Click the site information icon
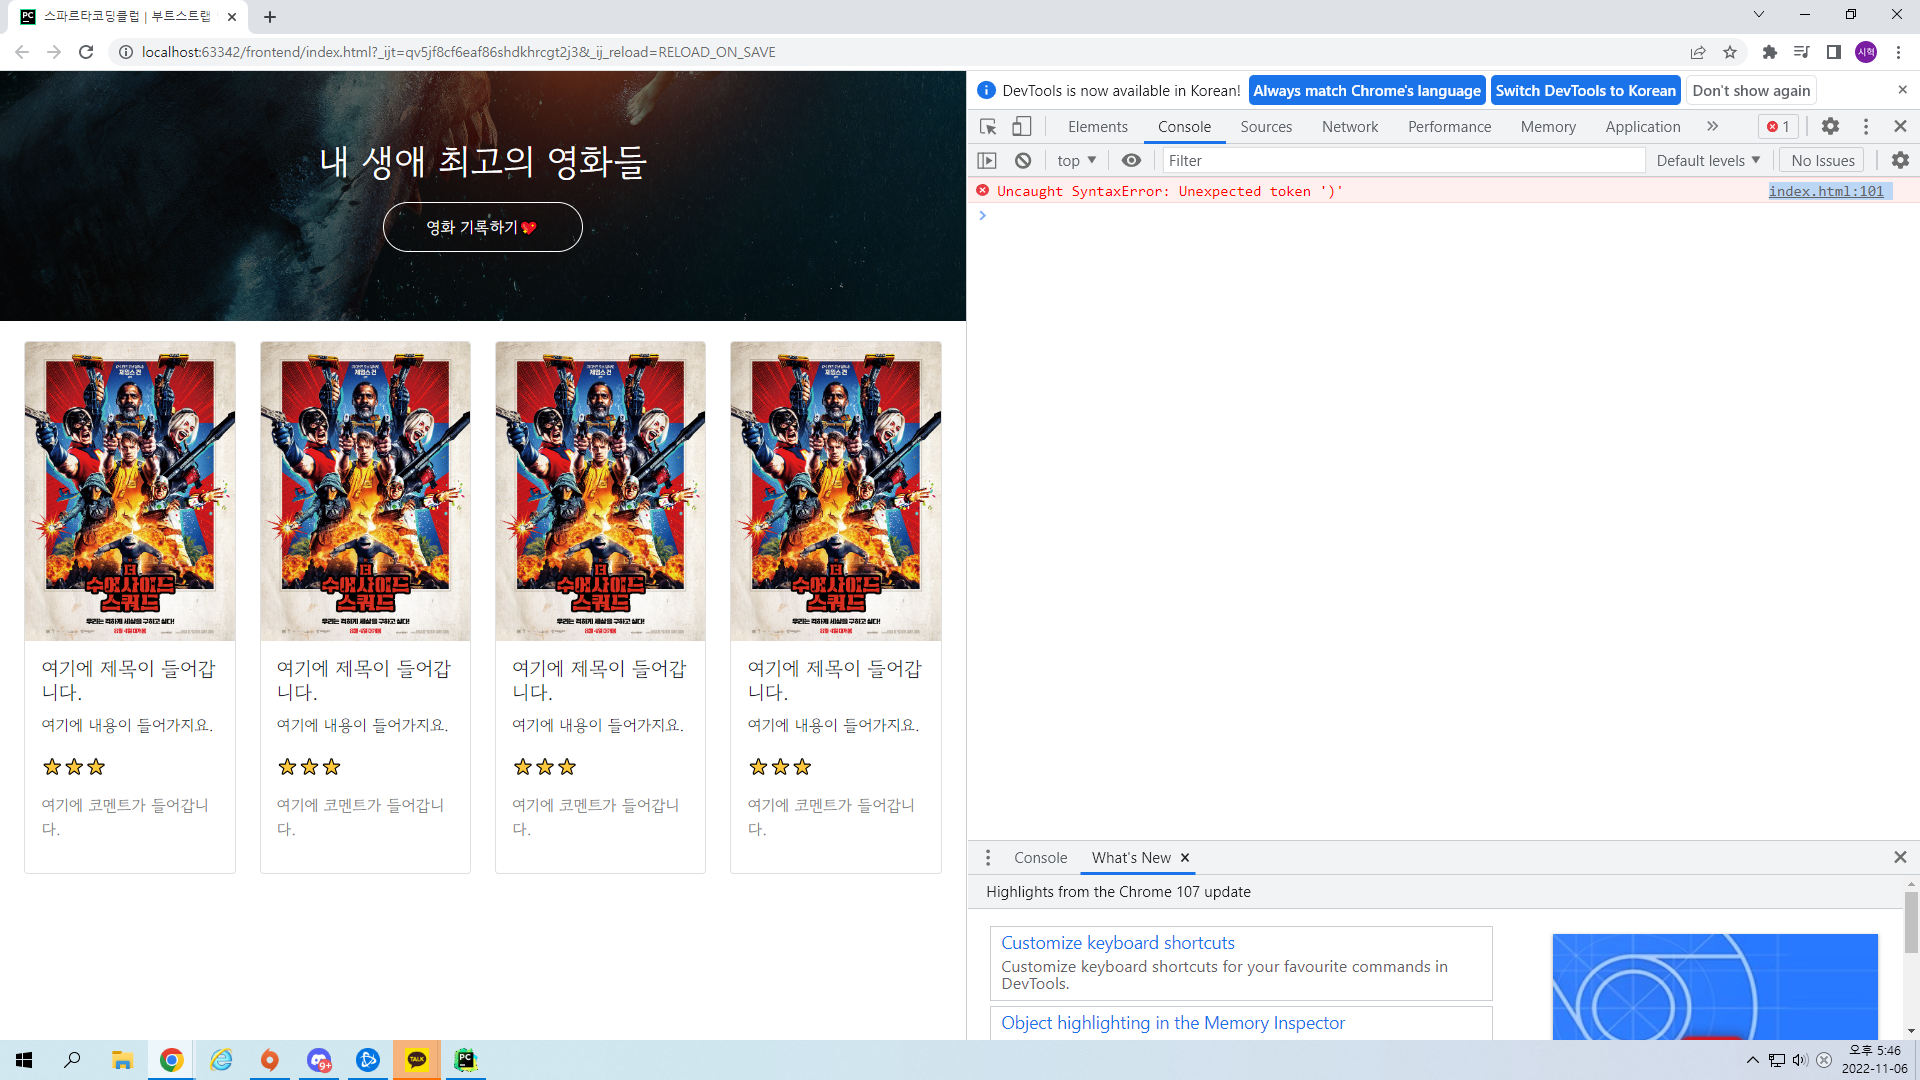Image resolution: width=1920 pixels, height=1080 pixels. coord(126,52)
